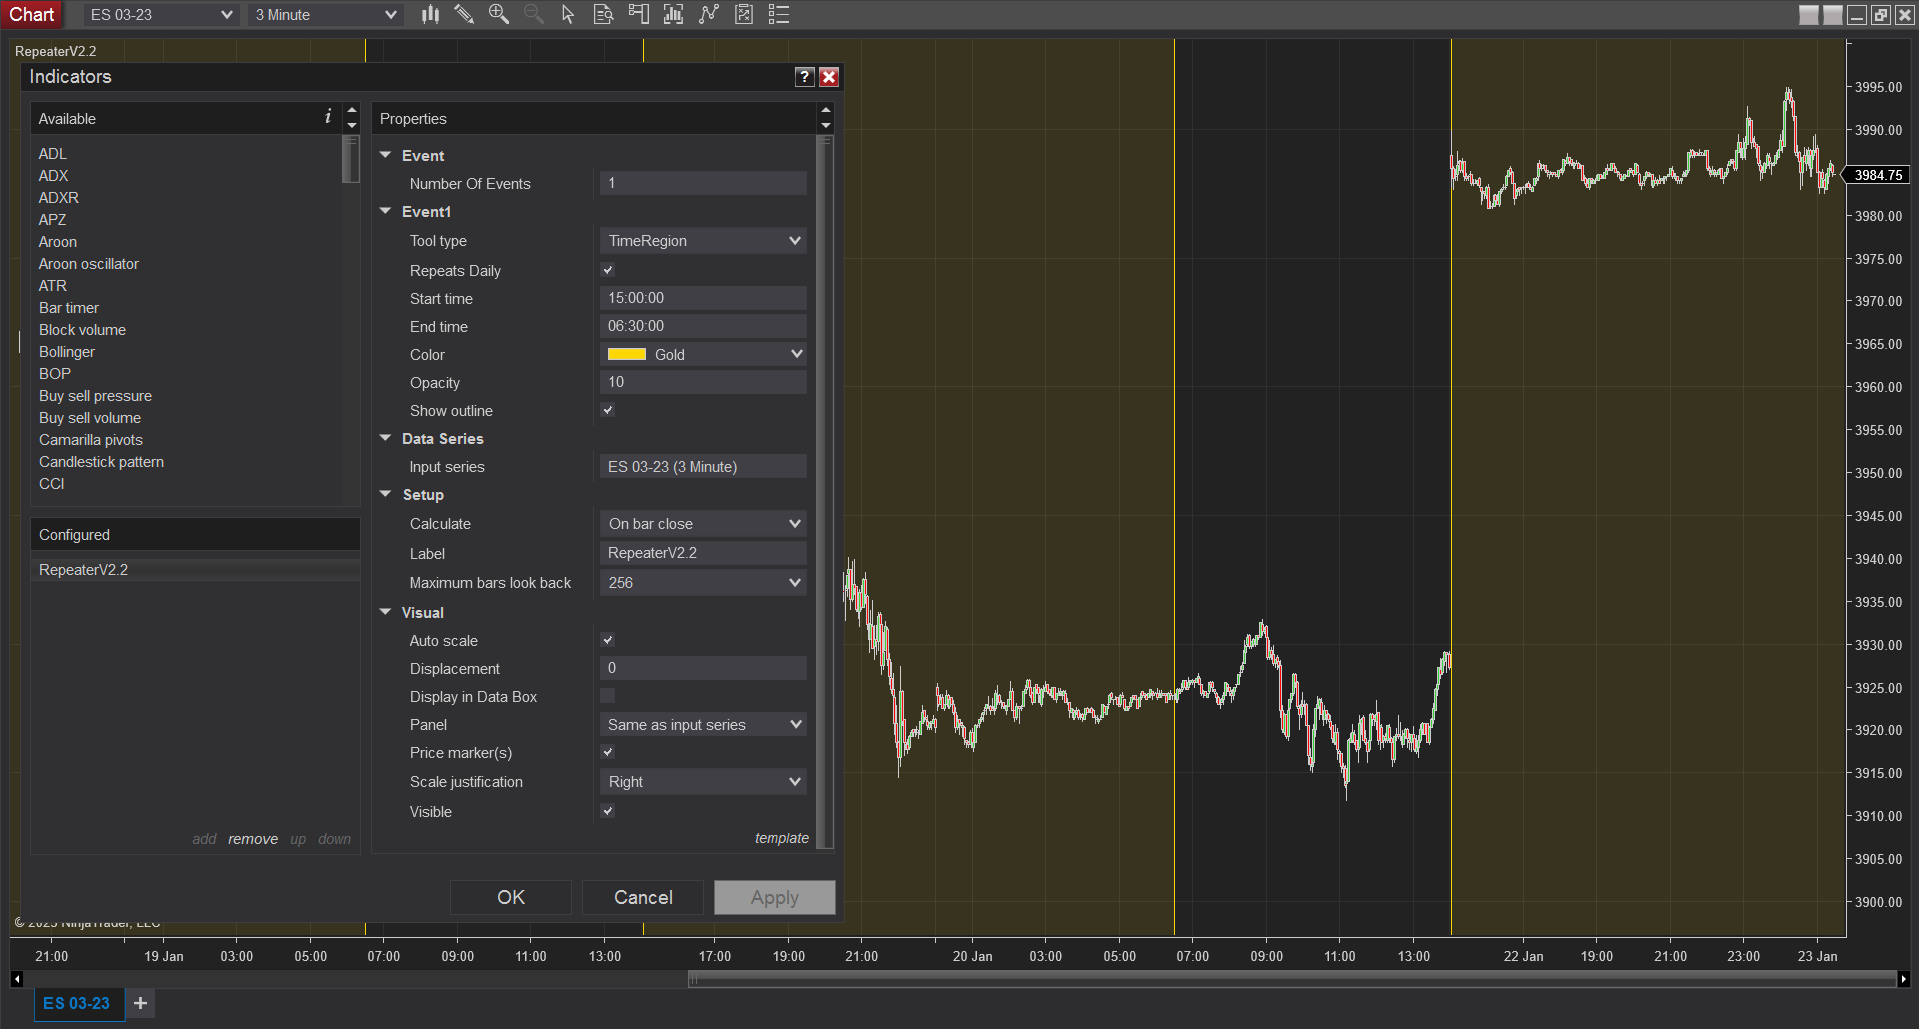Click the Cancel button

tap(643, 897)
